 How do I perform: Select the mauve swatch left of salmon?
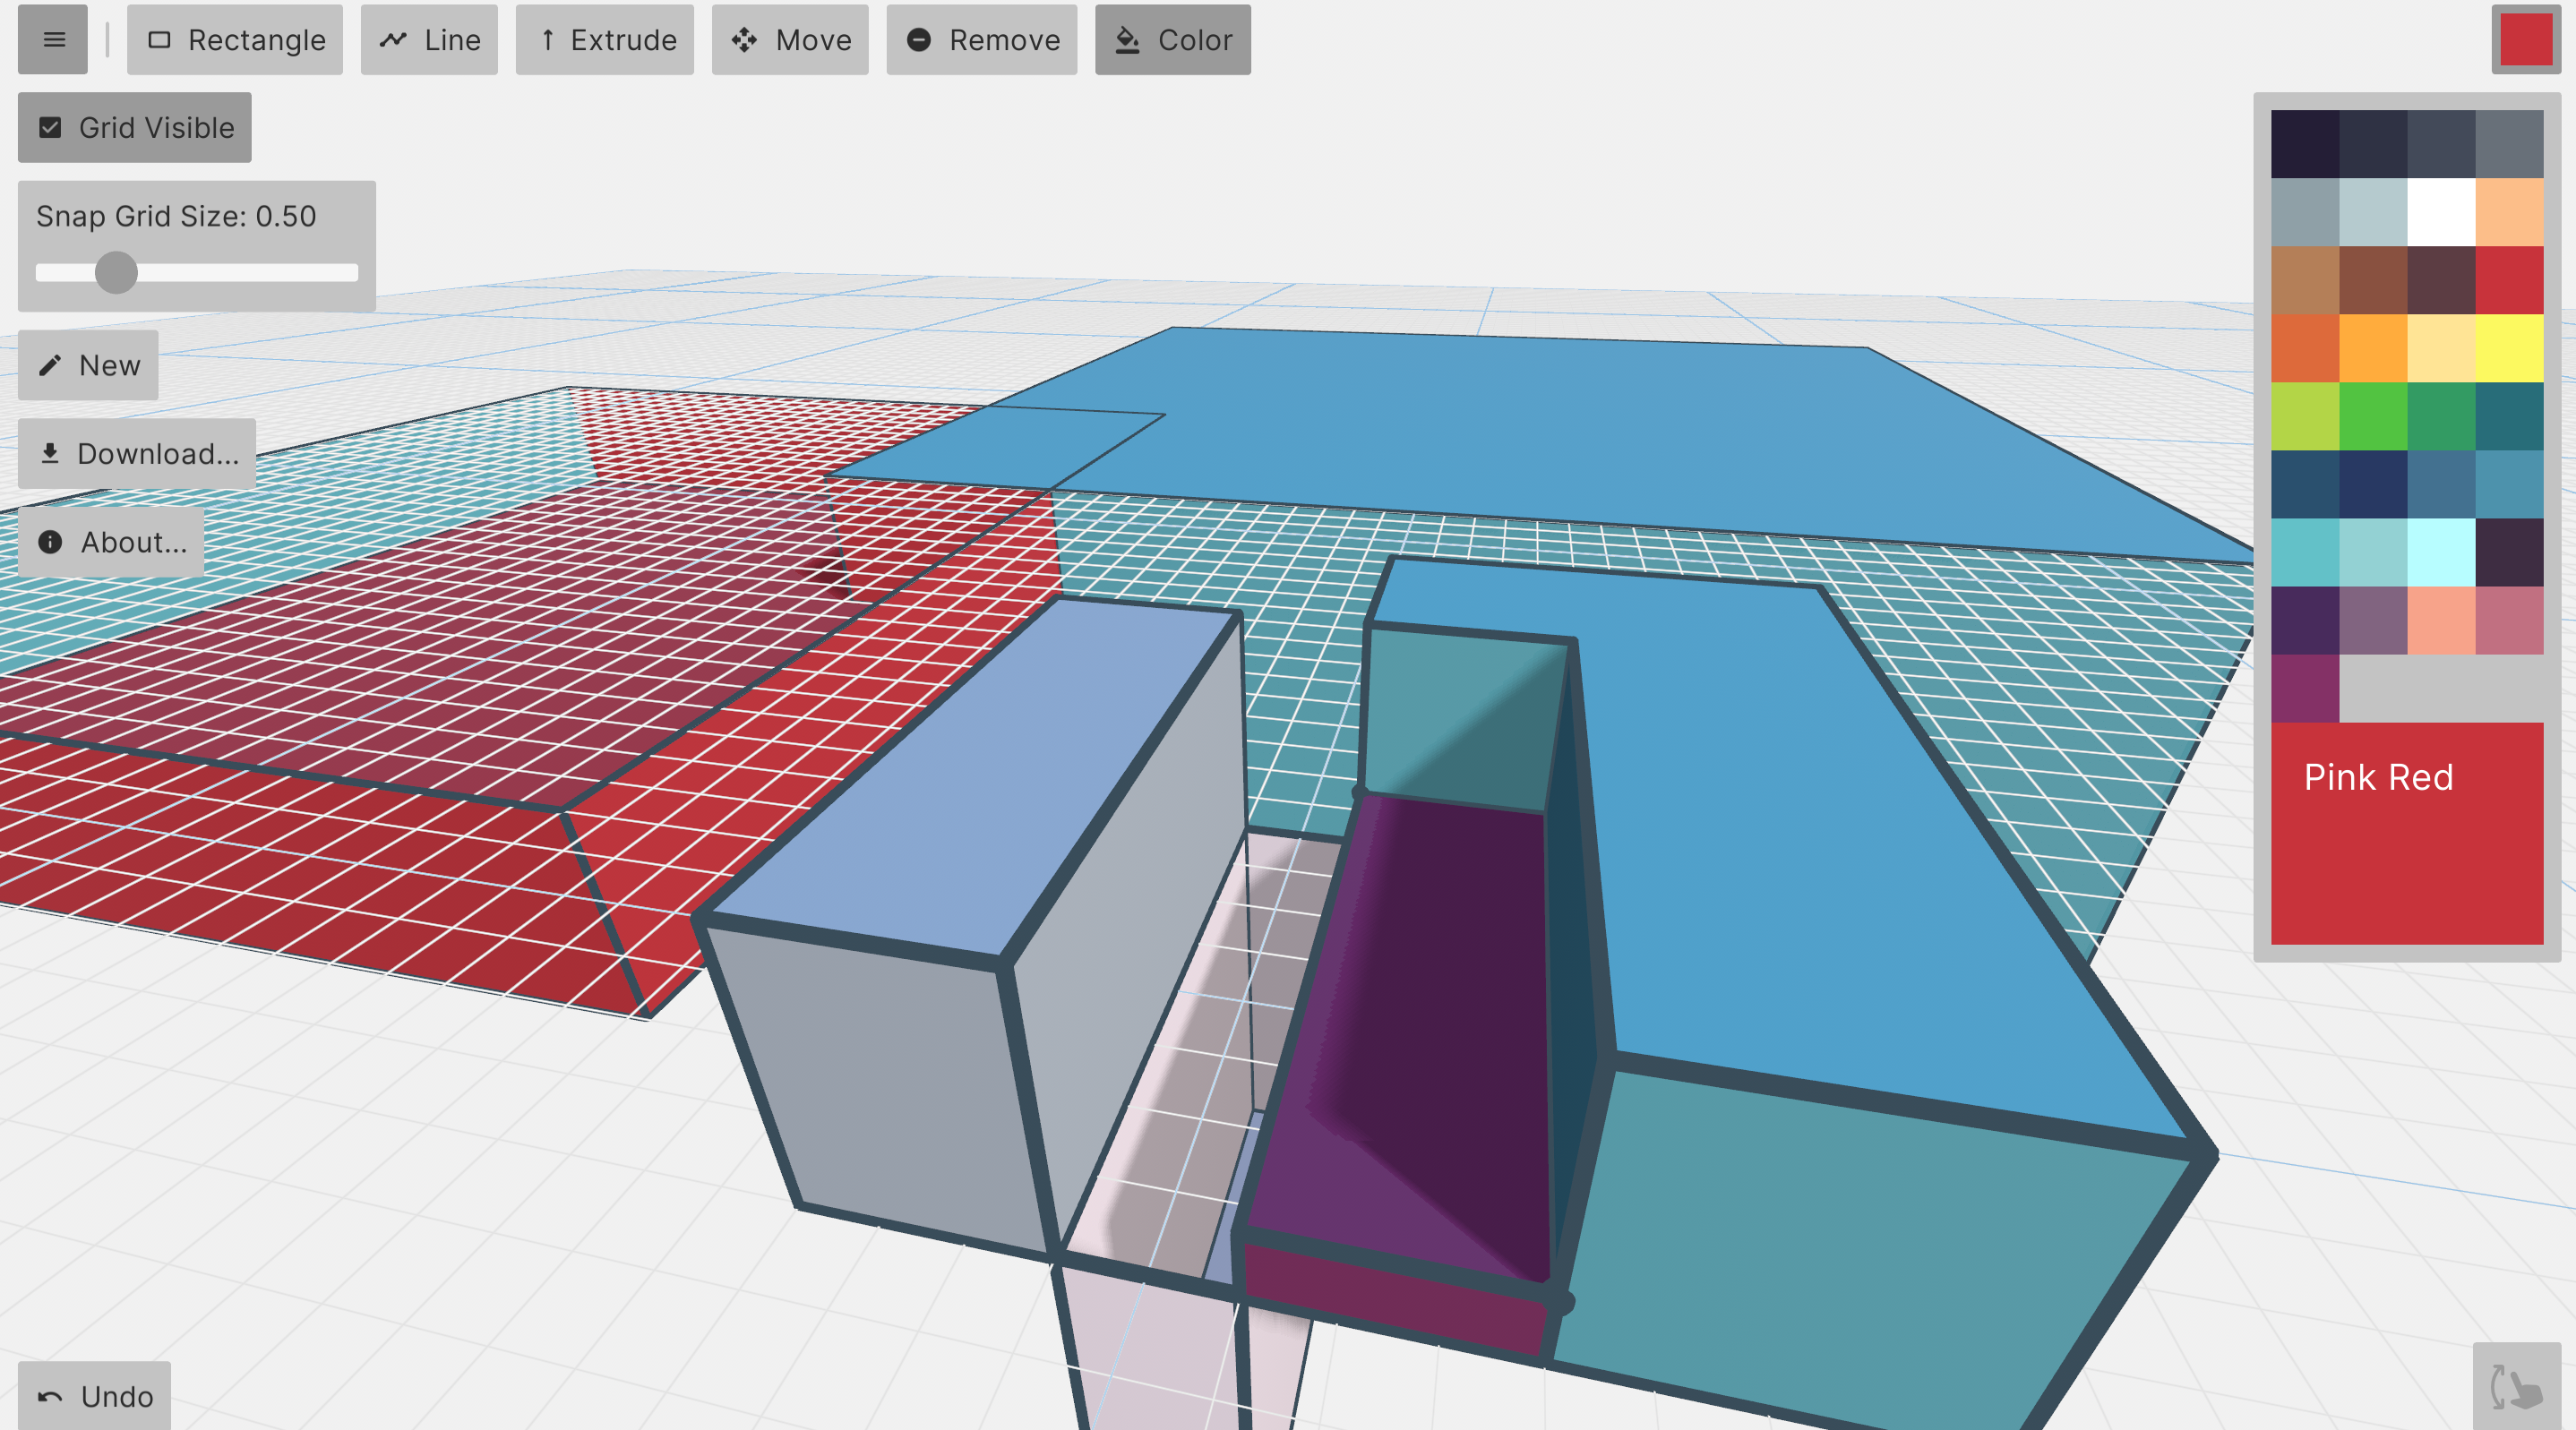(2373, 620)
